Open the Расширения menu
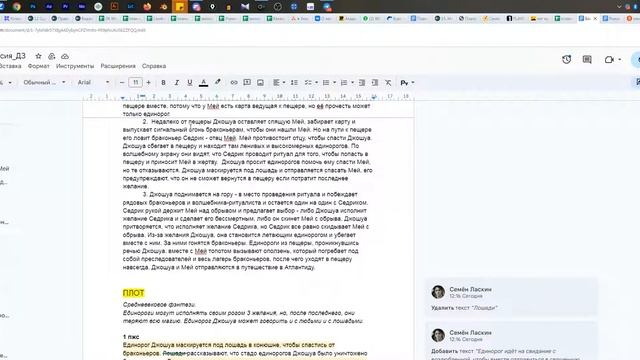 click(118, 66)
